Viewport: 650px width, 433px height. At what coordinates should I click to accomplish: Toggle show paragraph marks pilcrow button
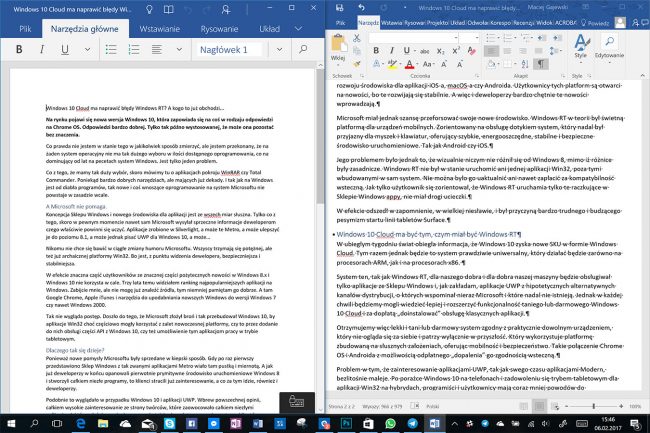541,64
